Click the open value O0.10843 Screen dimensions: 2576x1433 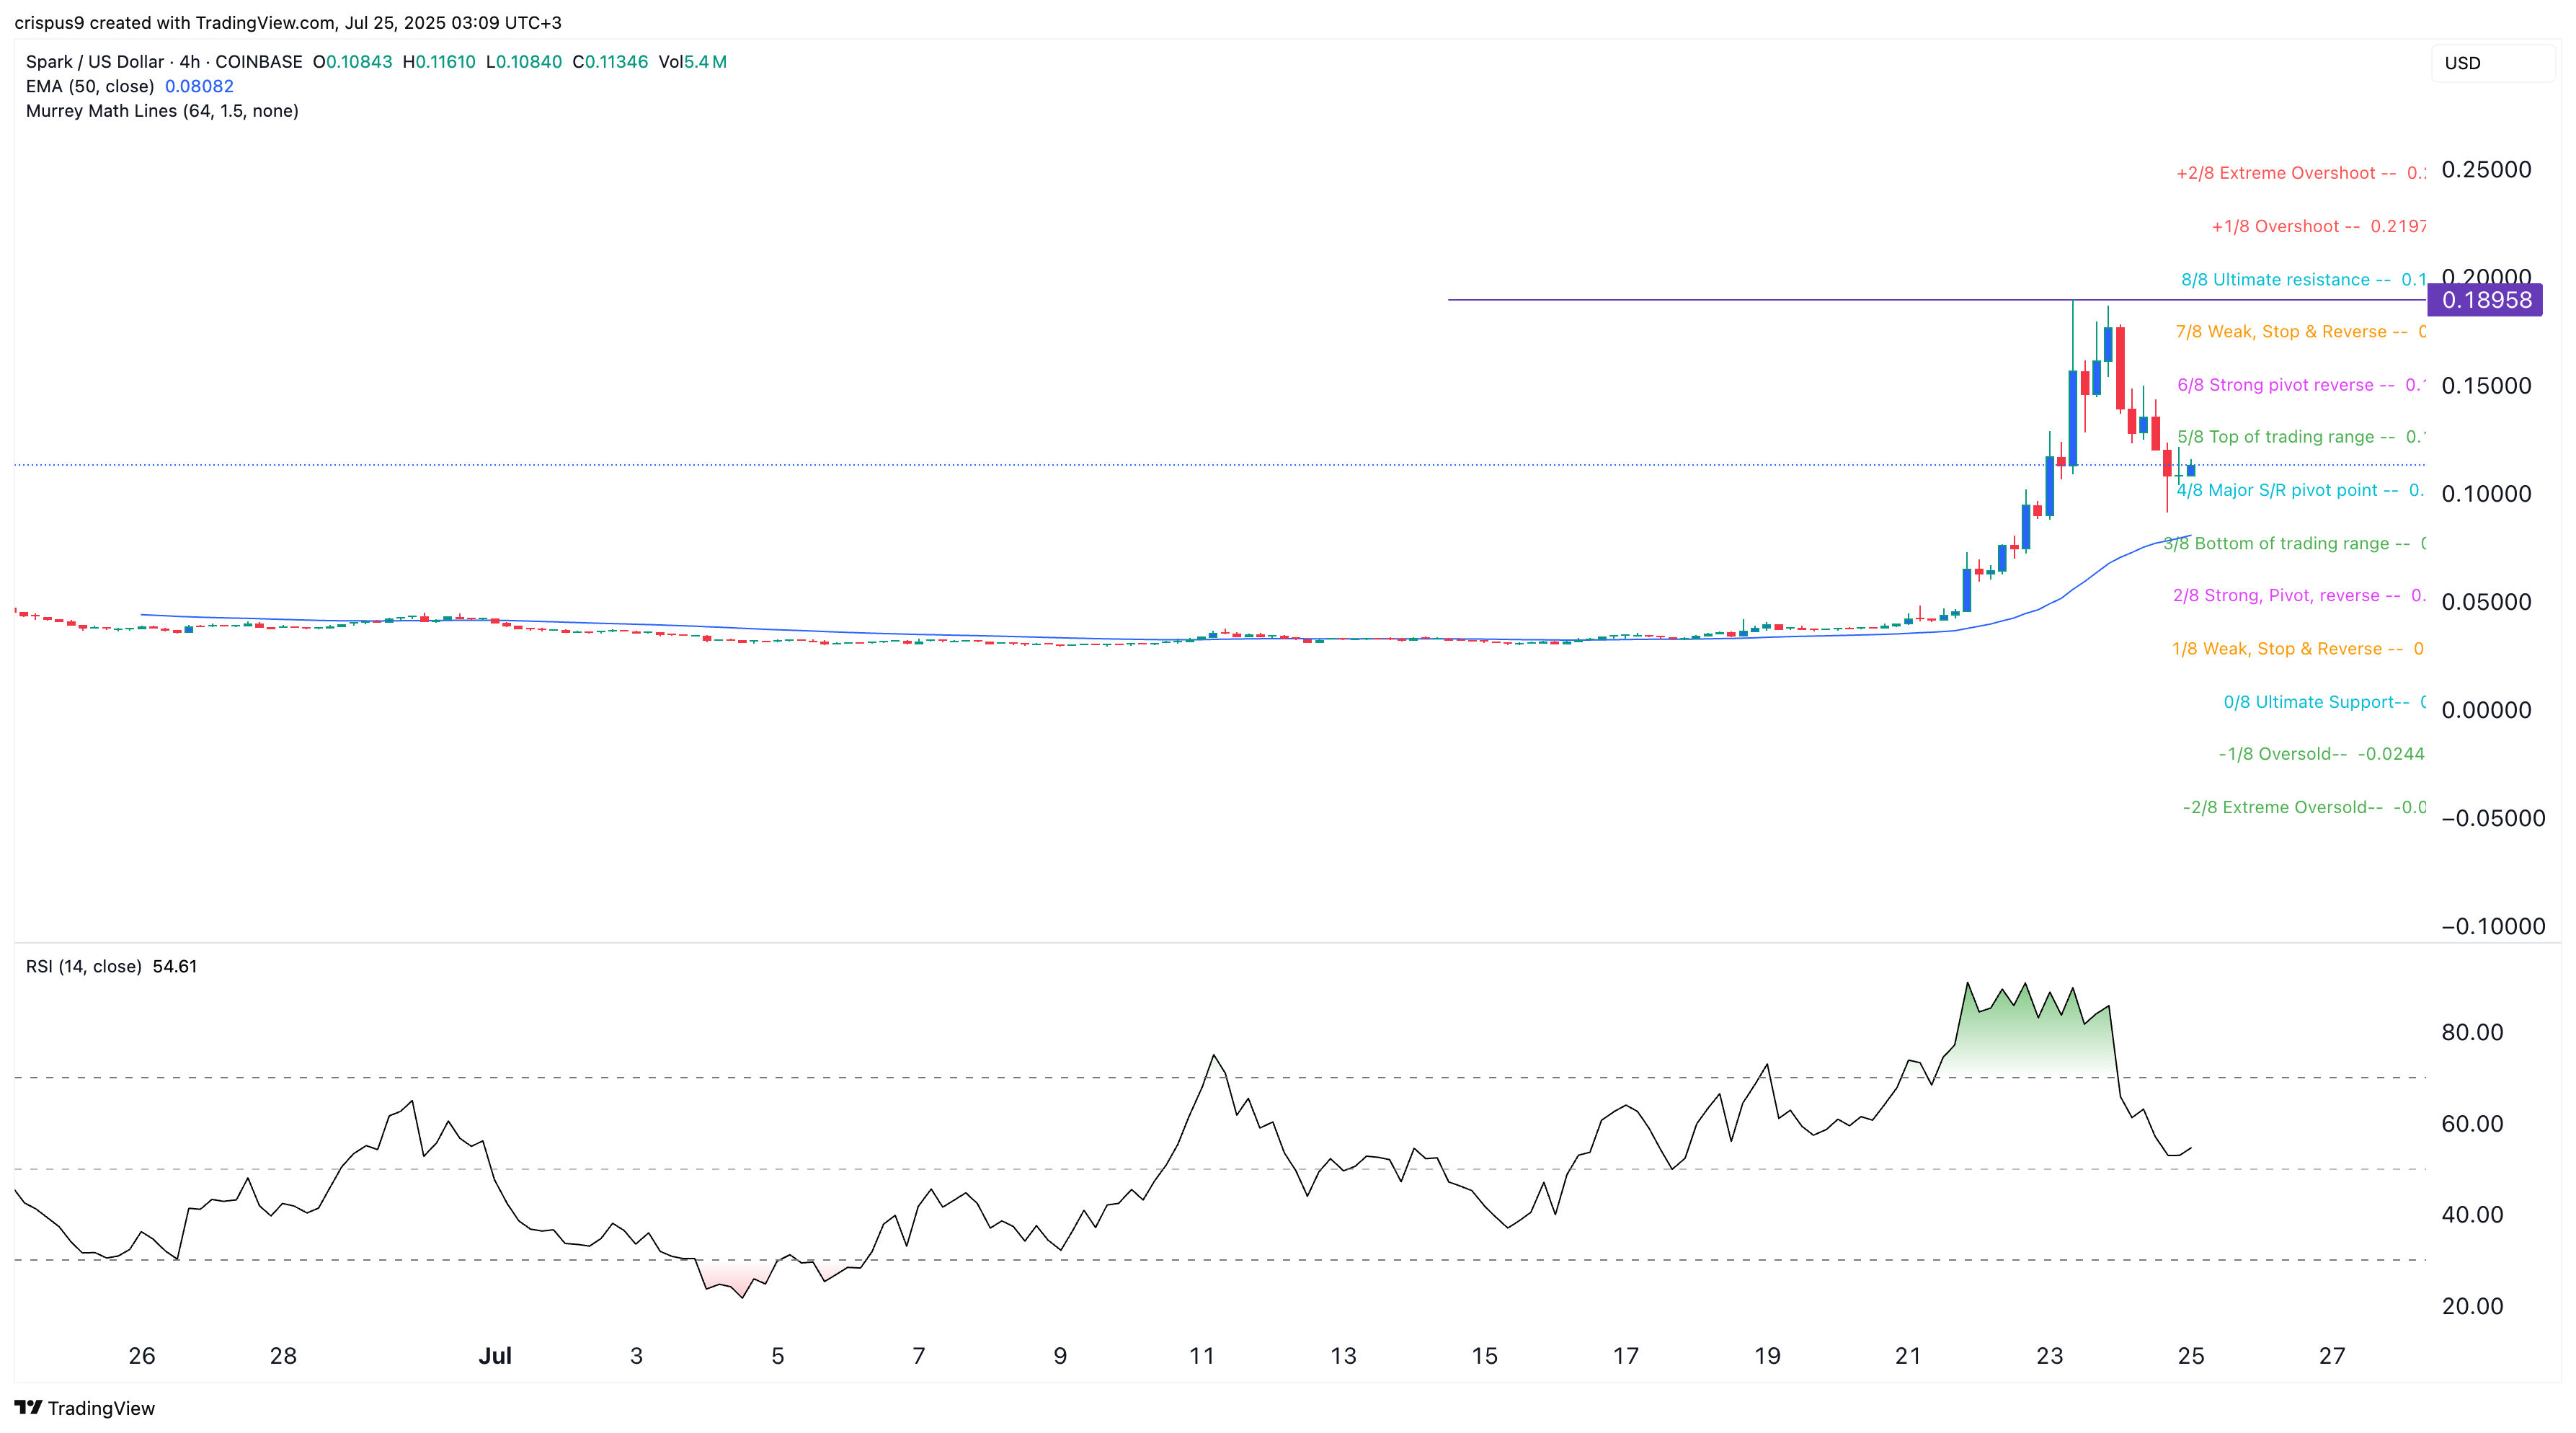coord(352,62)
